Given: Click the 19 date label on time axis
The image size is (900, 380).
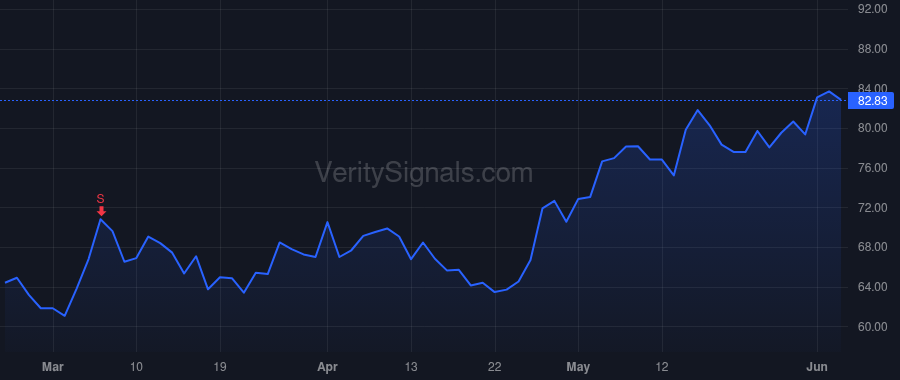Looking at the screenshot, I should pos(220,367).
